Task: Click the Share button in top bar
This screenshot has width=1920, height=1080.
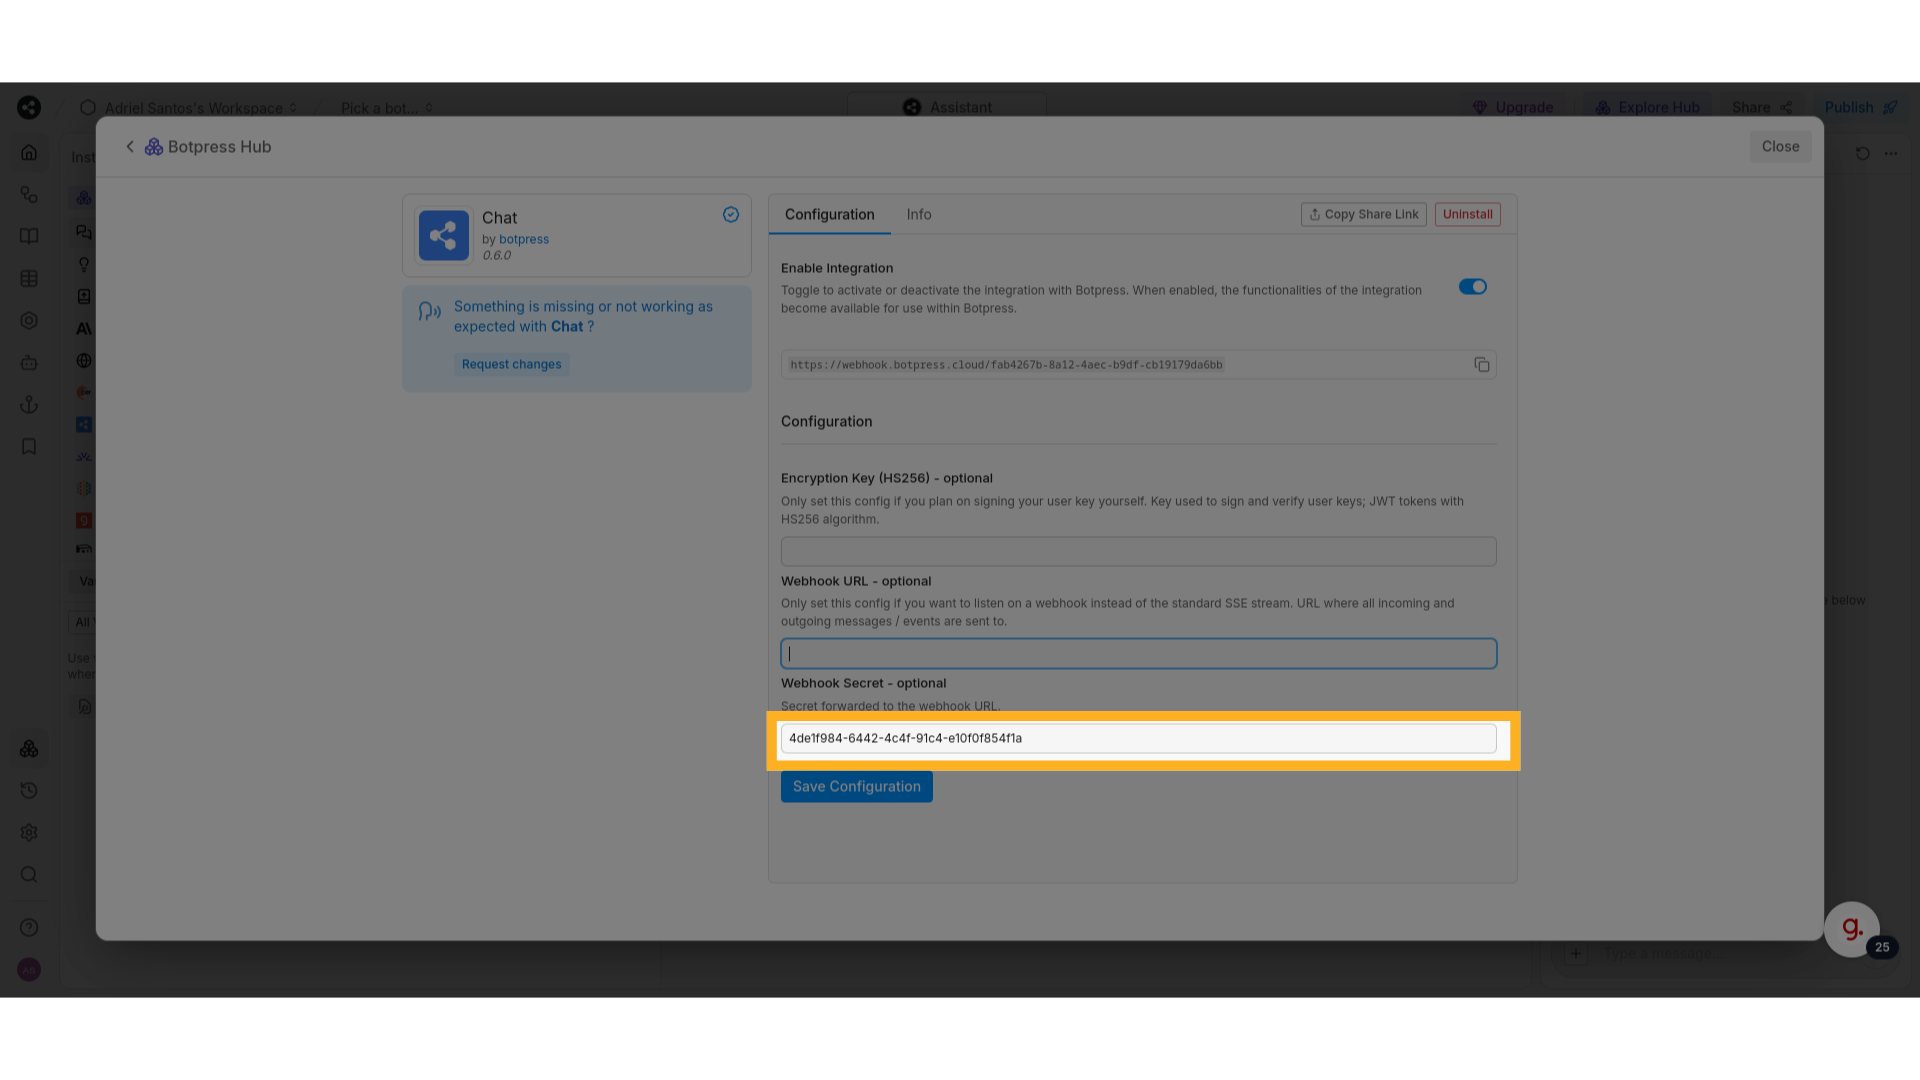Action: (x=1762, y=107)
